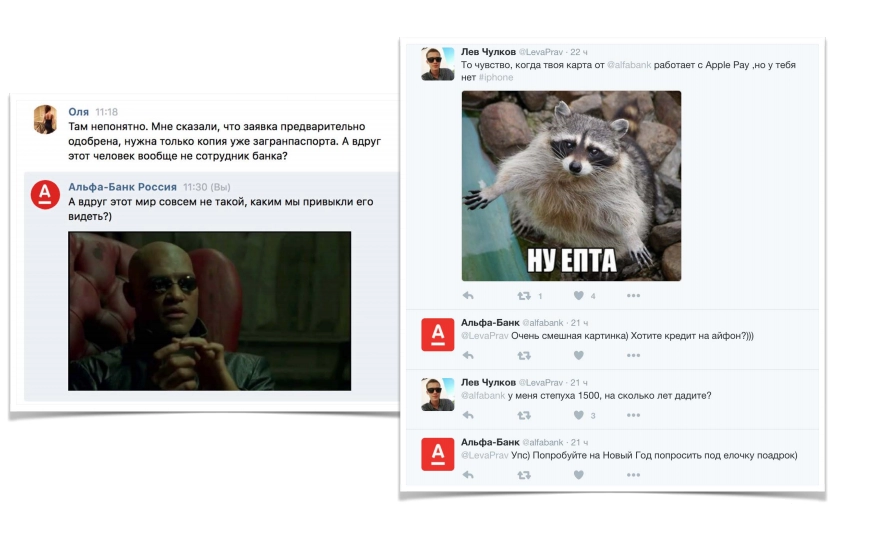The width and height of the screenshot is (874, 544).
Task: Click @alfabank mention in степуха tweet
Action: 483,395
